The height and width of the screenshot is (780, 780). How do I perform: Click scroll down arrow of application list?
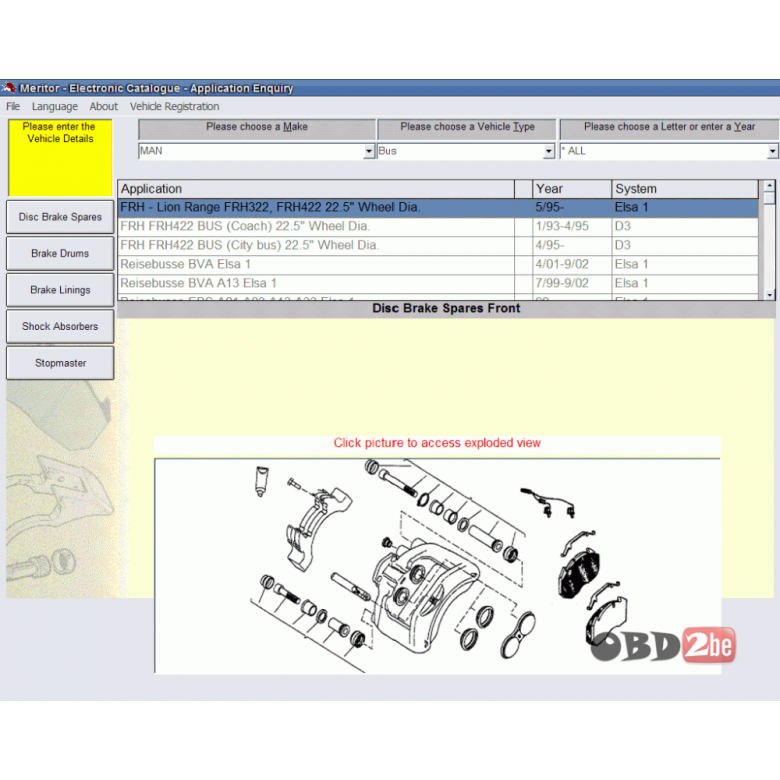[x=769, y=294]
